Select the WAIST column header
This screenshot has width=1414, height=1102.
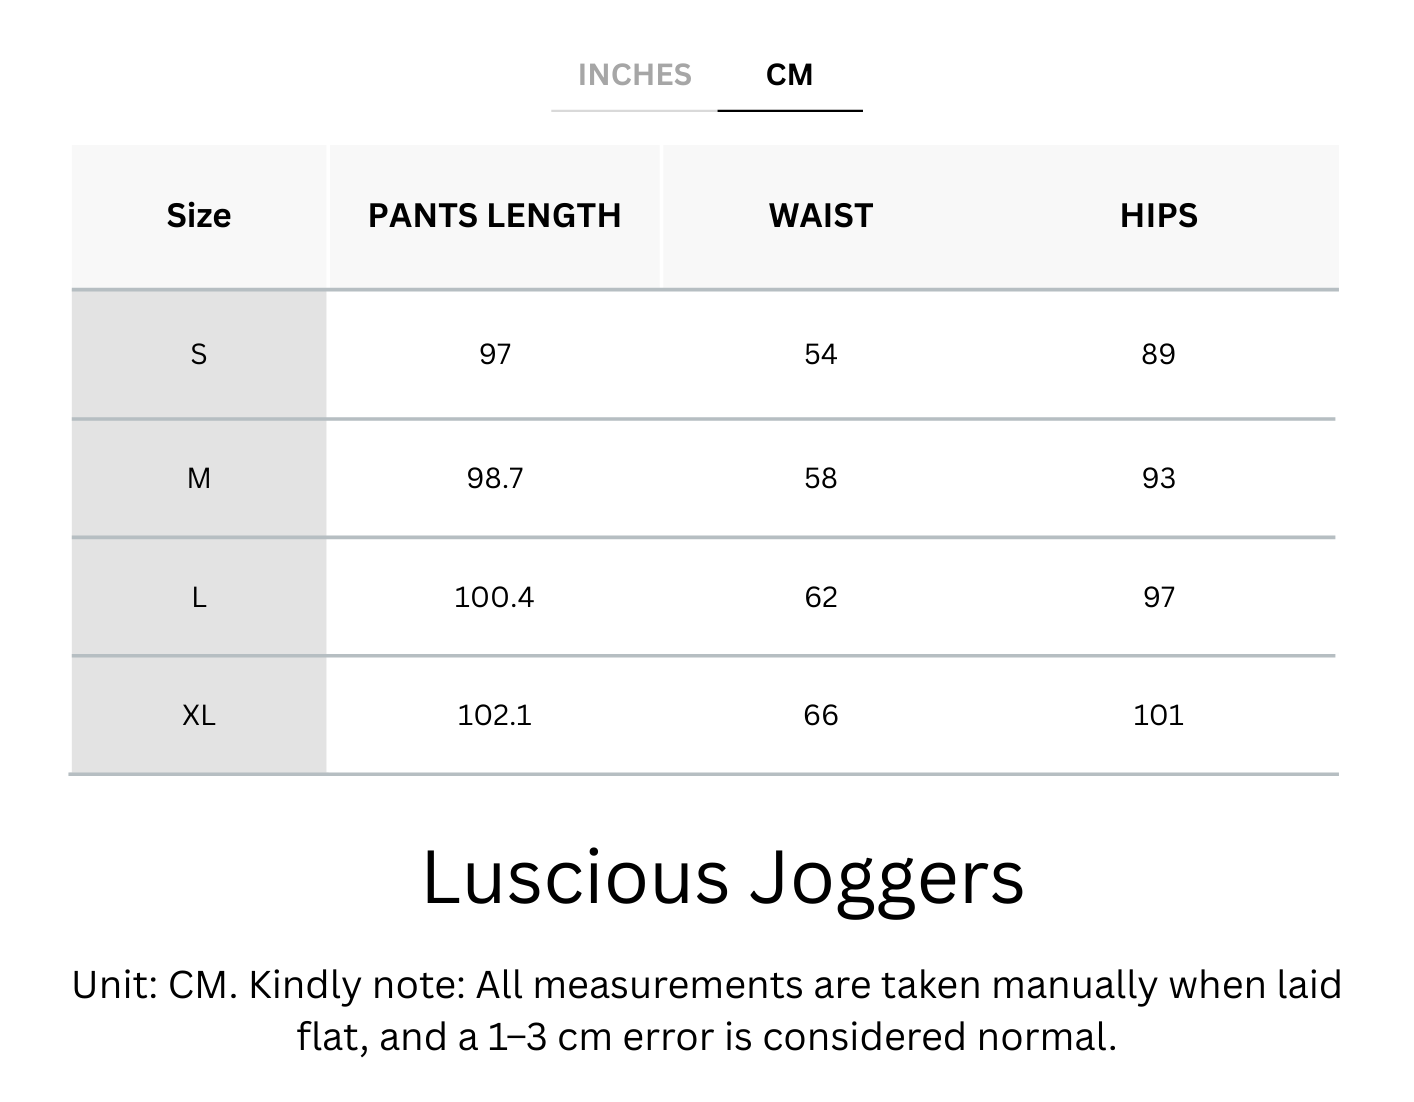coord(820,216)
